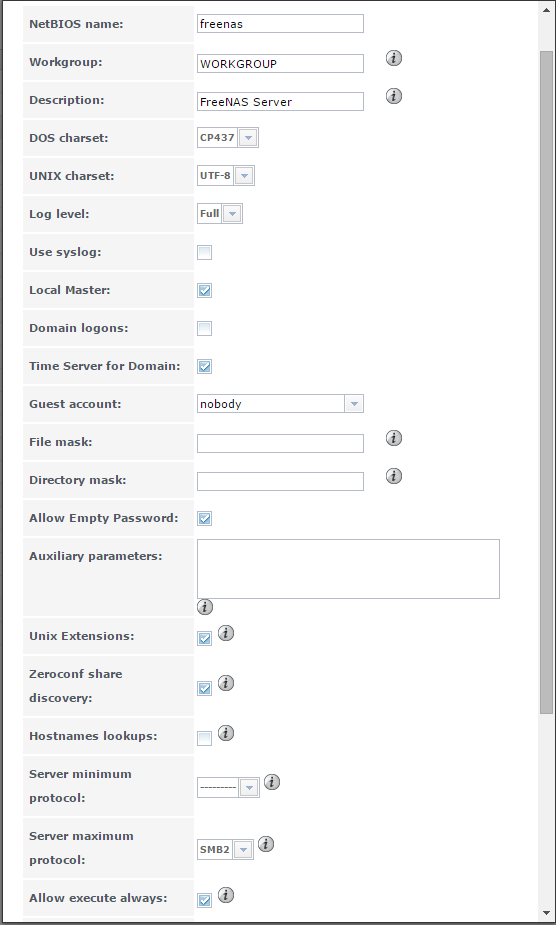The height and width of the screenshot is (925, 556).
Task: Focus the Auxiliary parameters text area
Action: (348, 569)
